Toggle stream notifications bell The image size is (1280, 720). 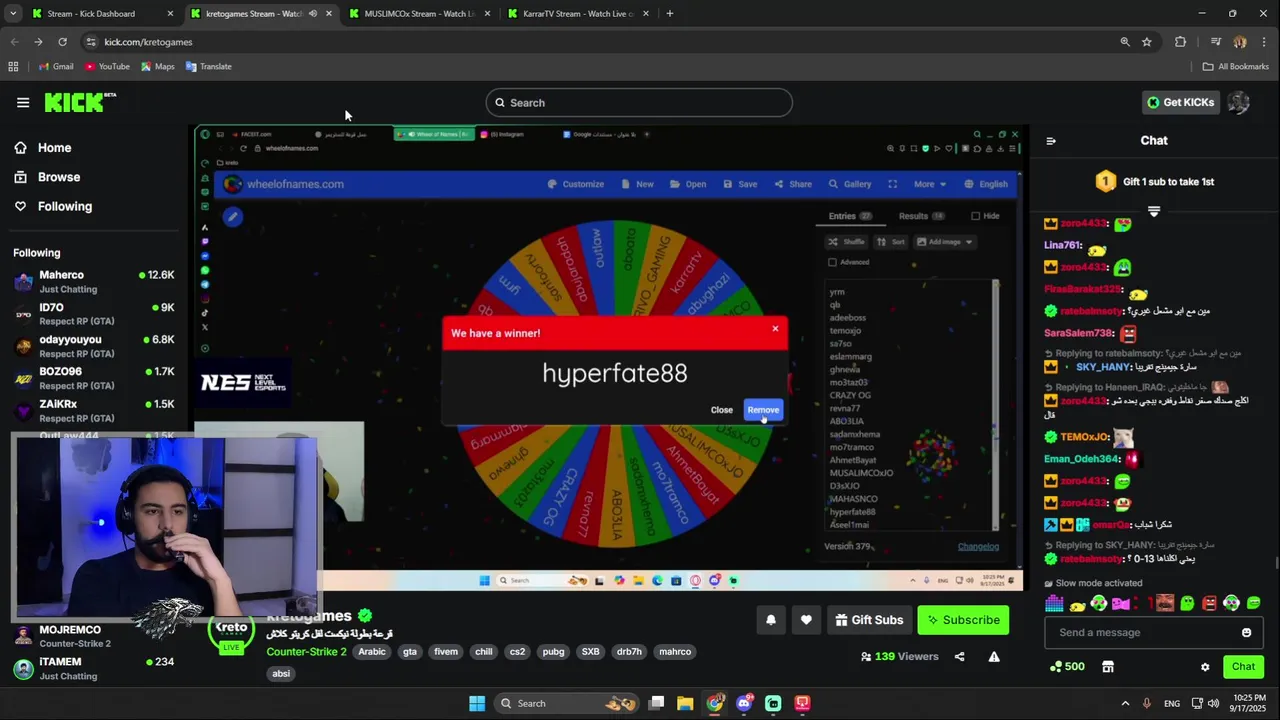[x=771, y=620]
